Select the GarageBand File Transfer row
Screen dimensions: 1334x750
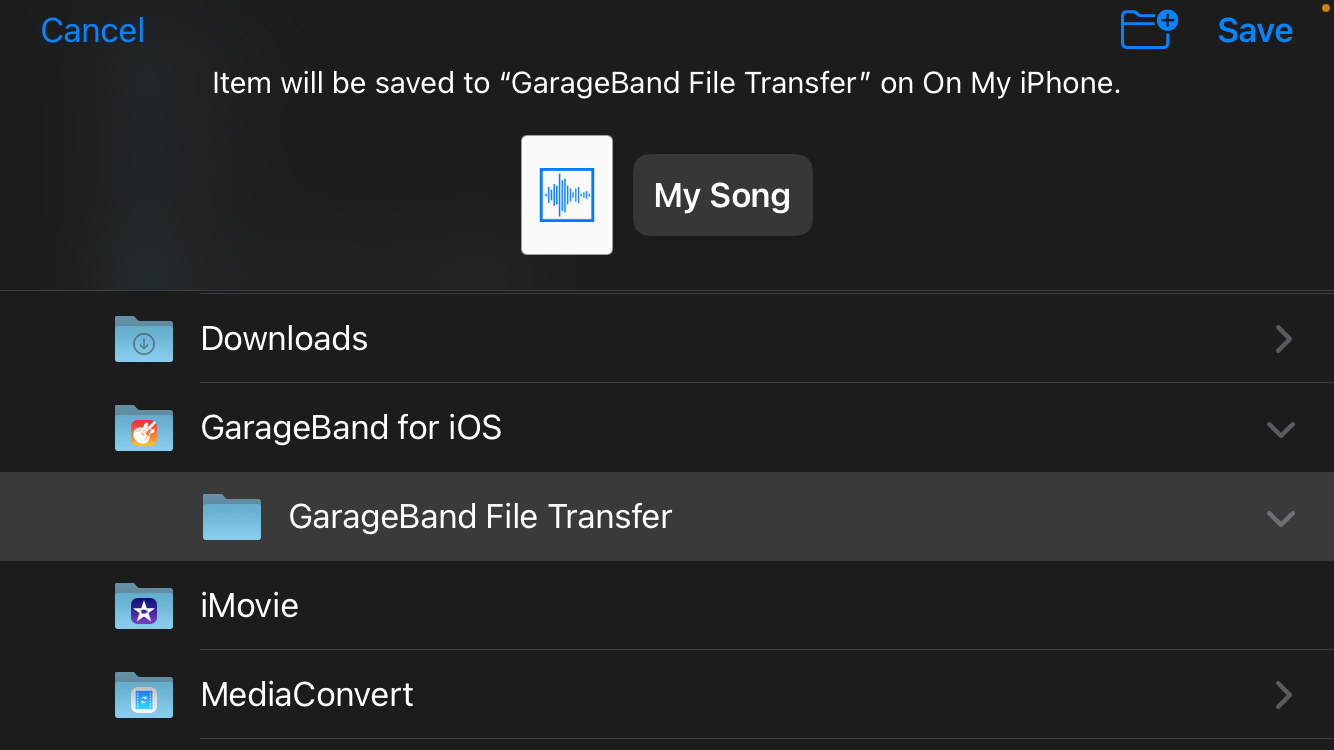[480, 517]
